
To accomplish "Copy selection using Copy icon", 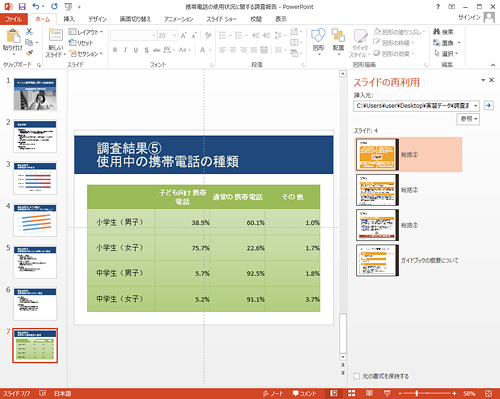I will [x=29, y=42].
